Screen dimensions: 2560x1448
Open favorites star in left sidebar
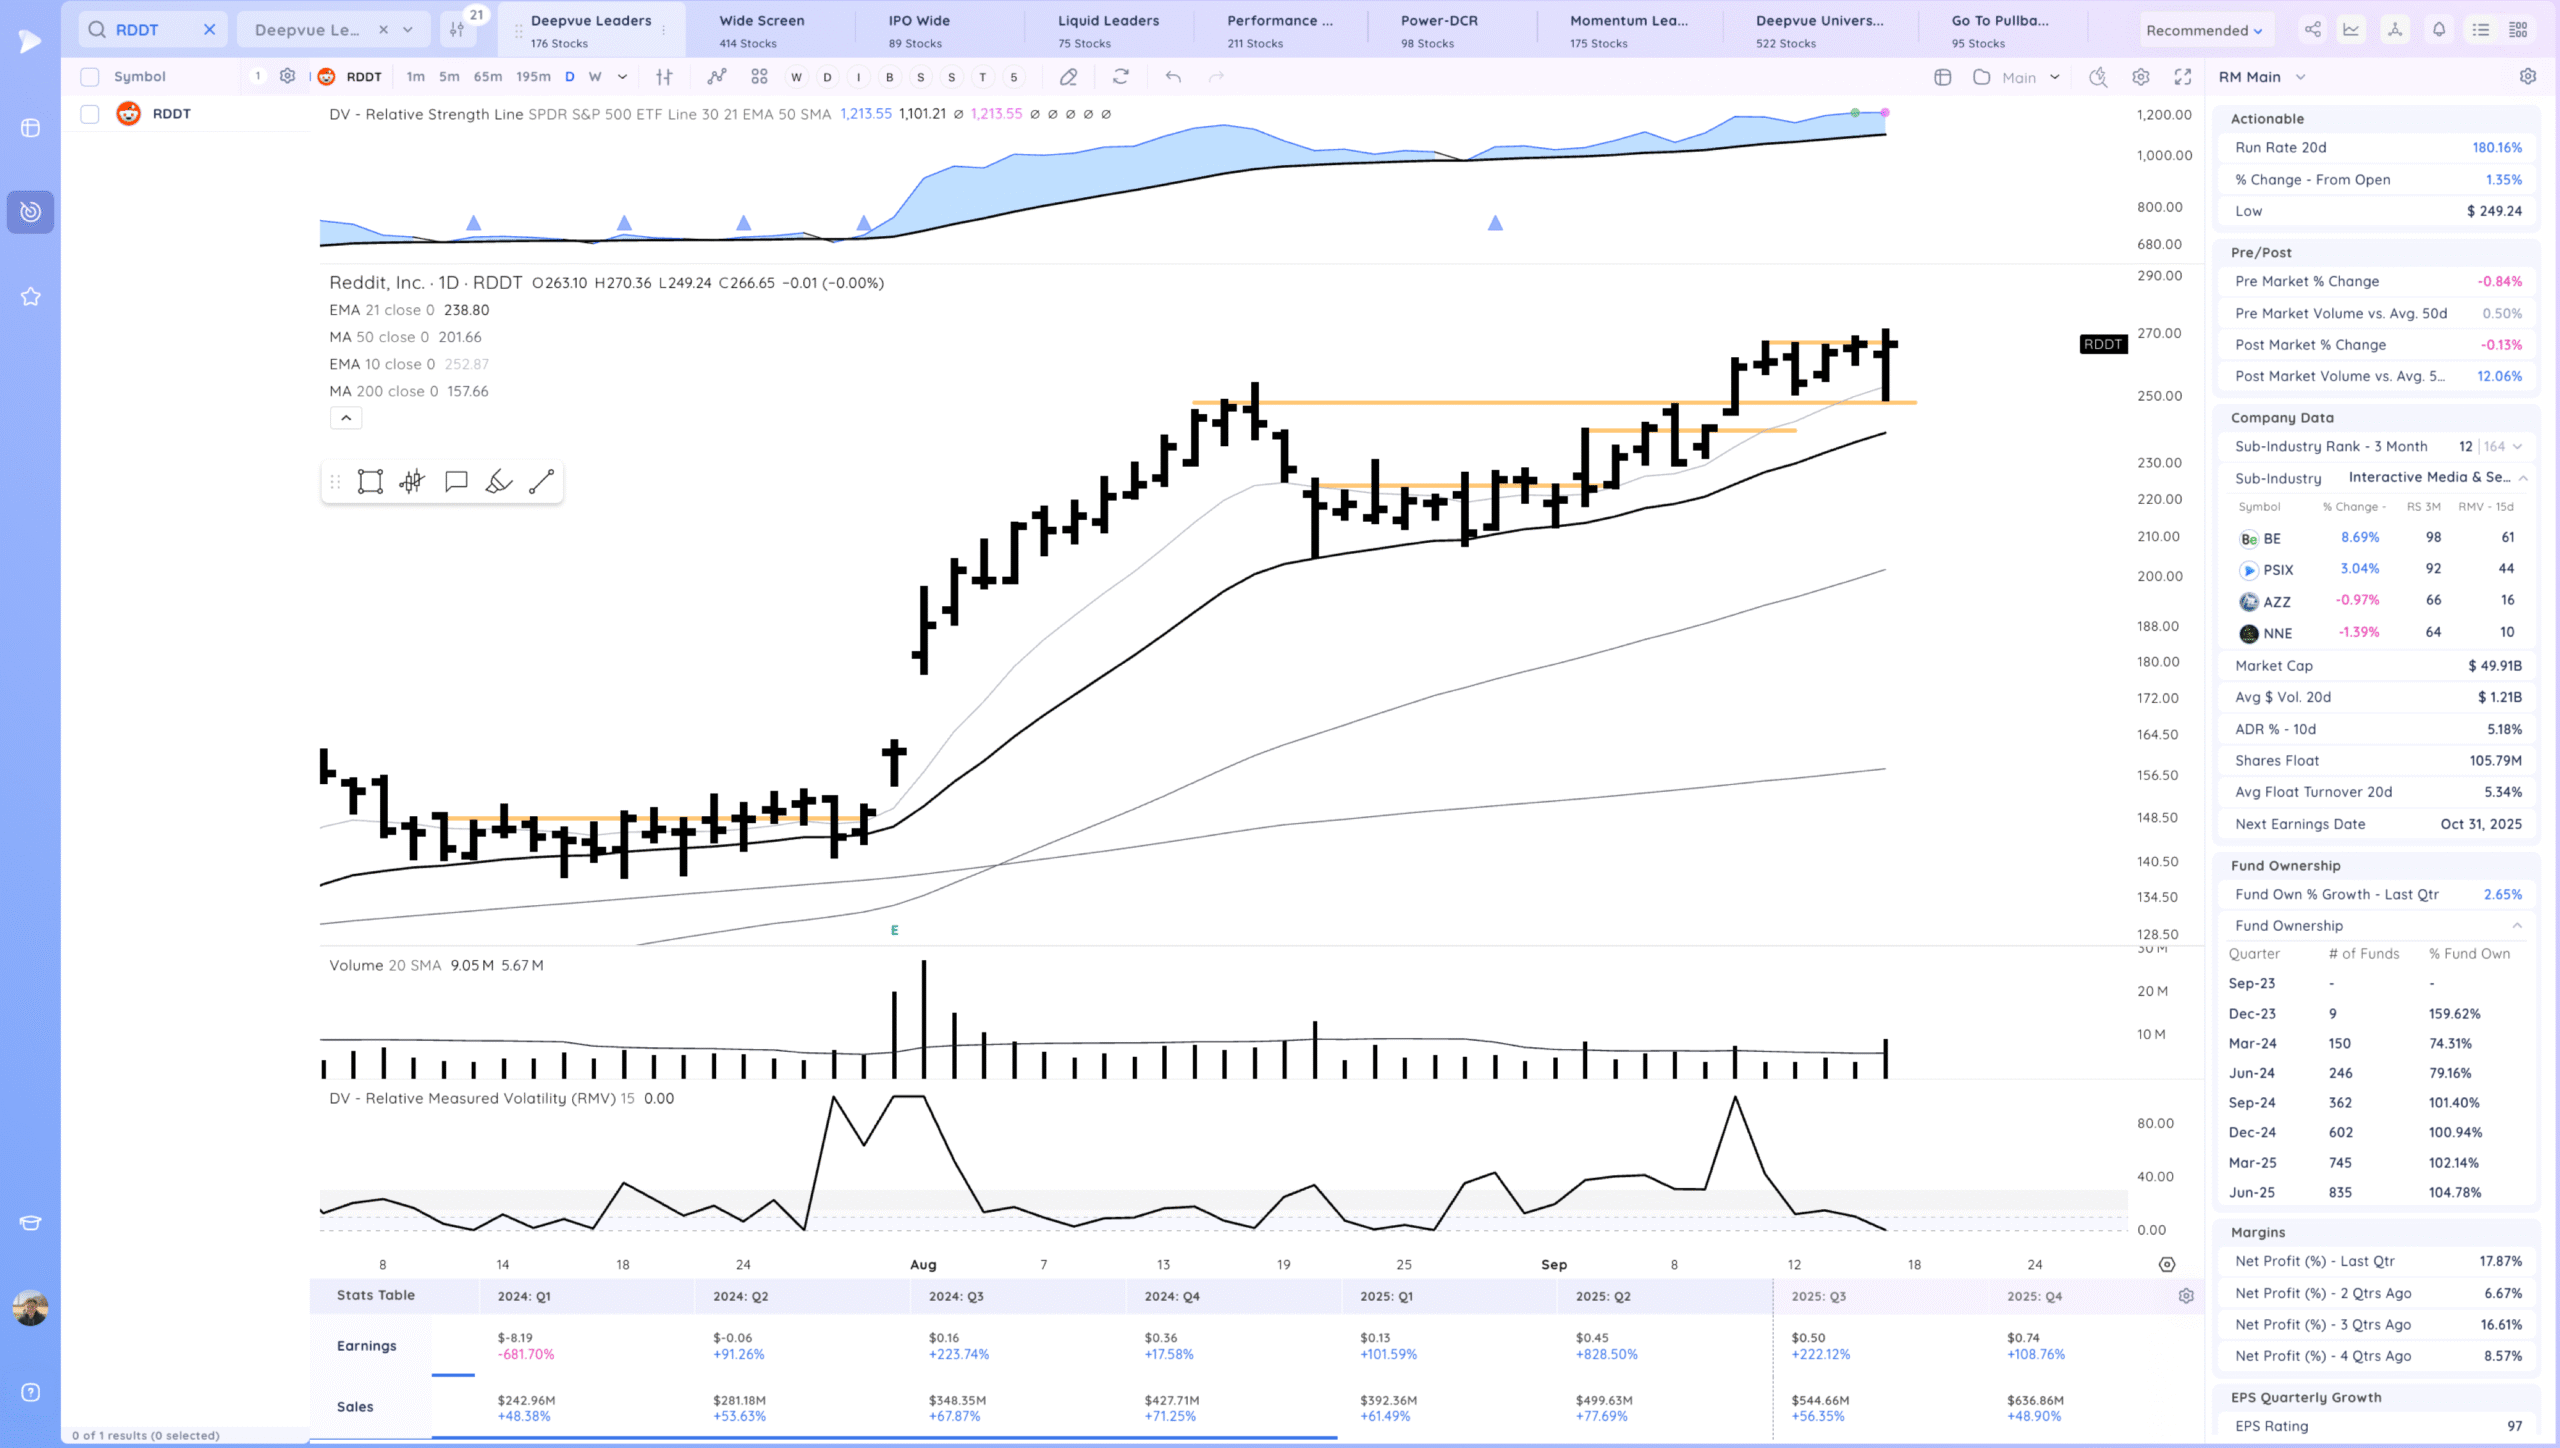[31, 297]
